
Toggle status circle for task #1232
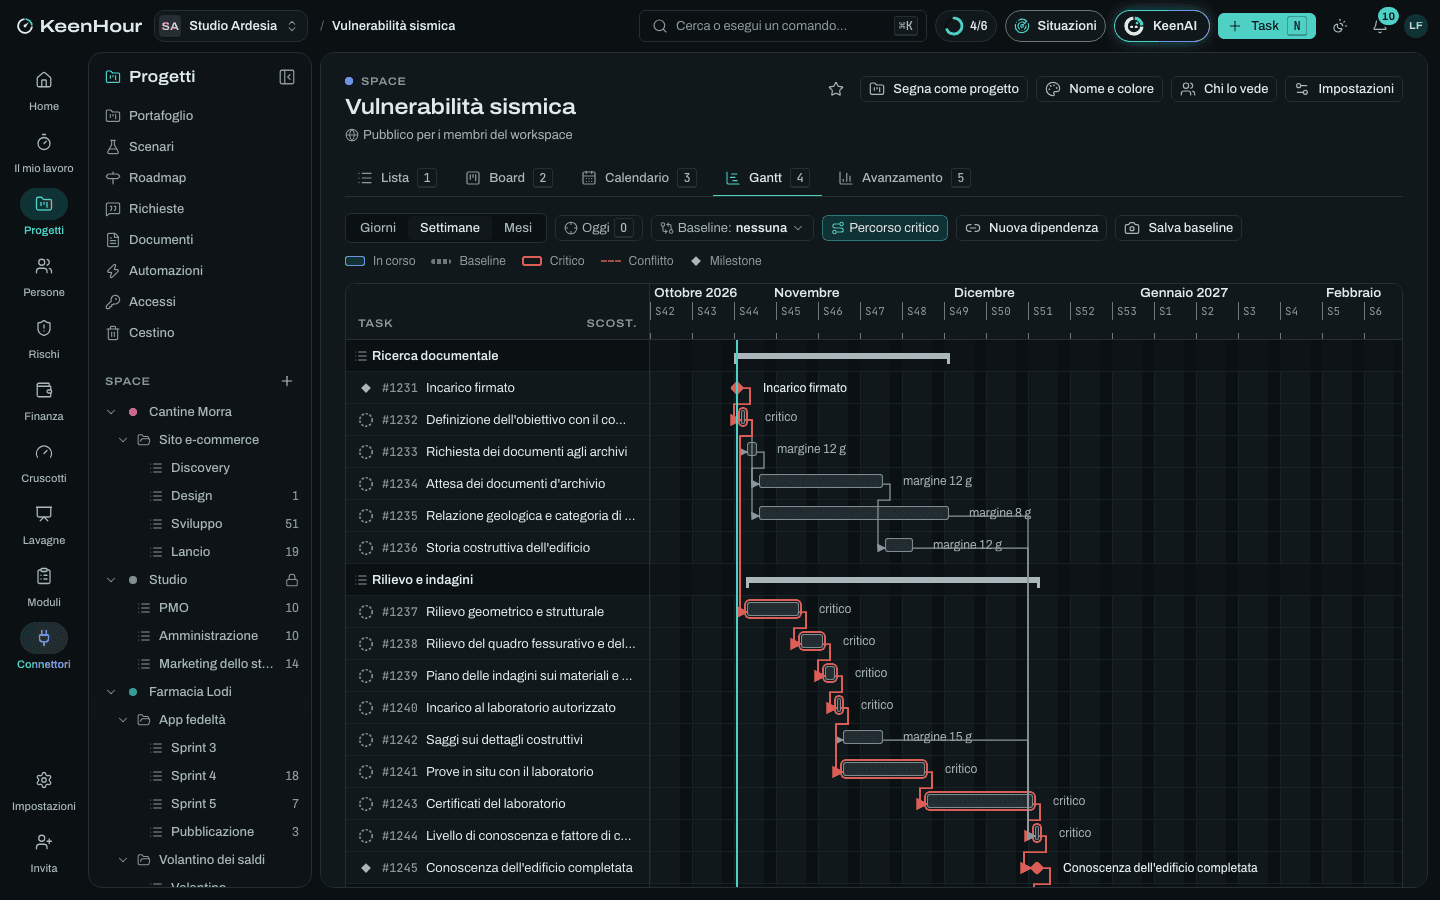pos(366,420)
